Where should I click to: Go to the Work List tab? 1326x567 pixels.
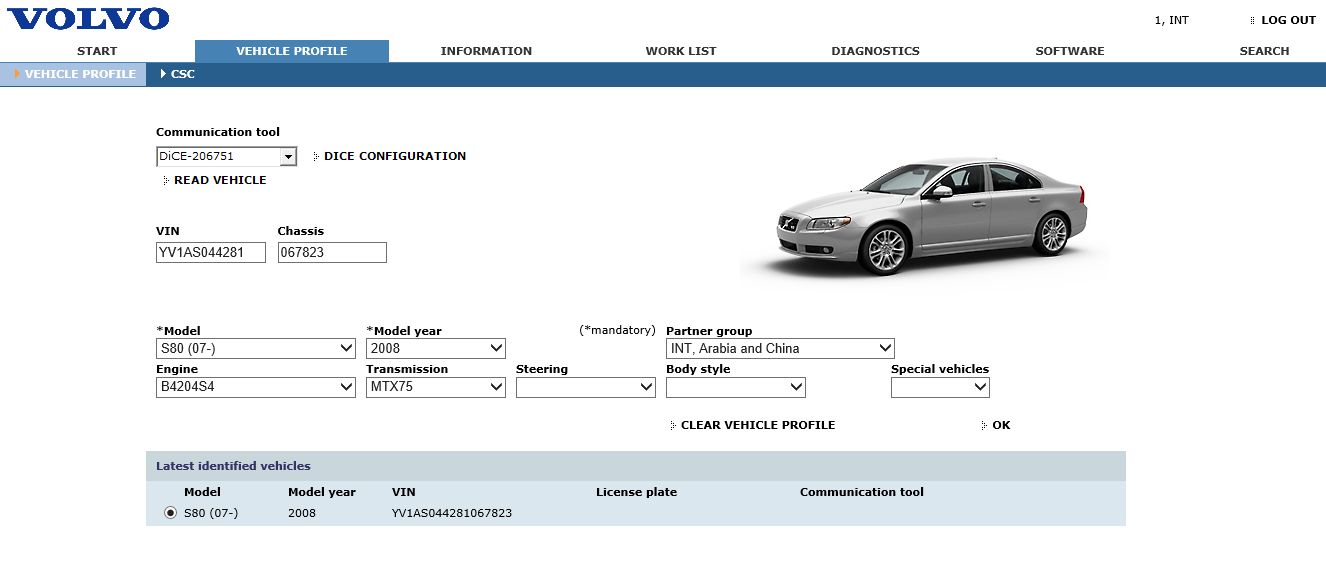pyautogui.click(x=681, y=51)
